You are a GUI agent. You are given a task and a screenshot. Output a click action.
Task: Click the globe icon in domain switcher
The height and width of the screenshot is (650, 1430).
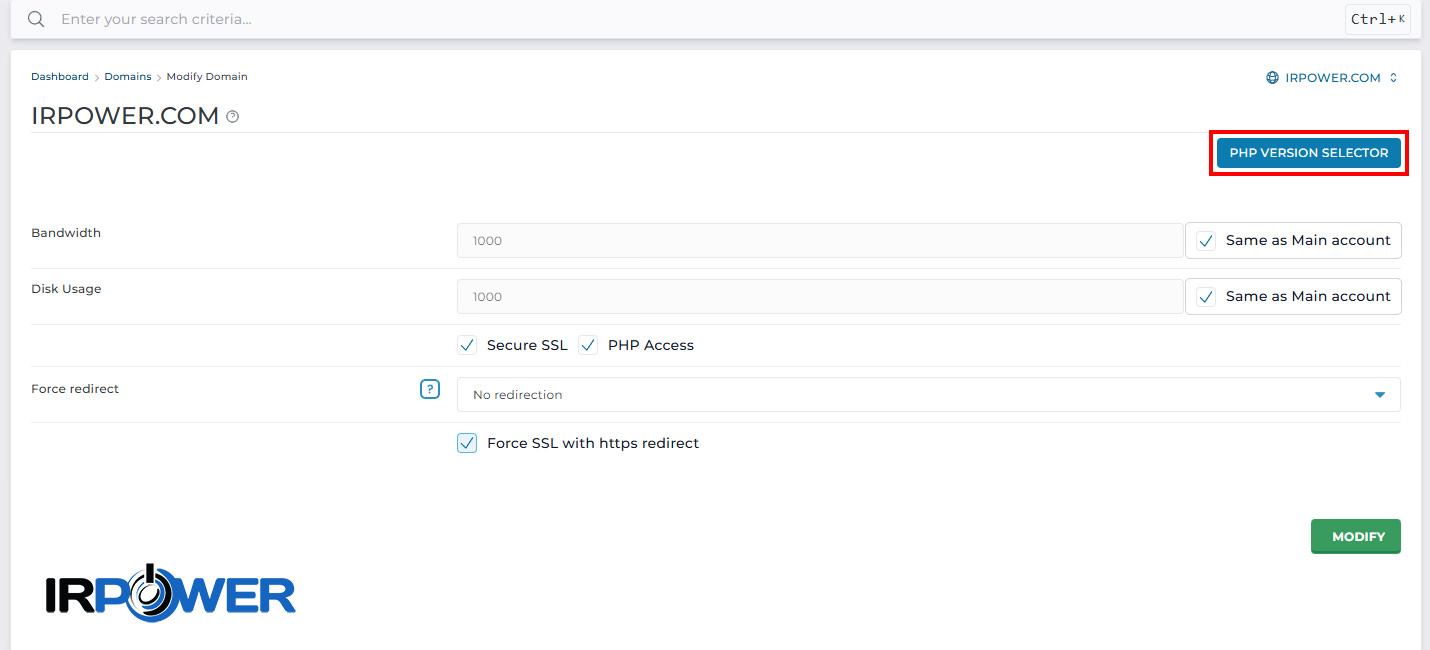(x=1272, y=77)
